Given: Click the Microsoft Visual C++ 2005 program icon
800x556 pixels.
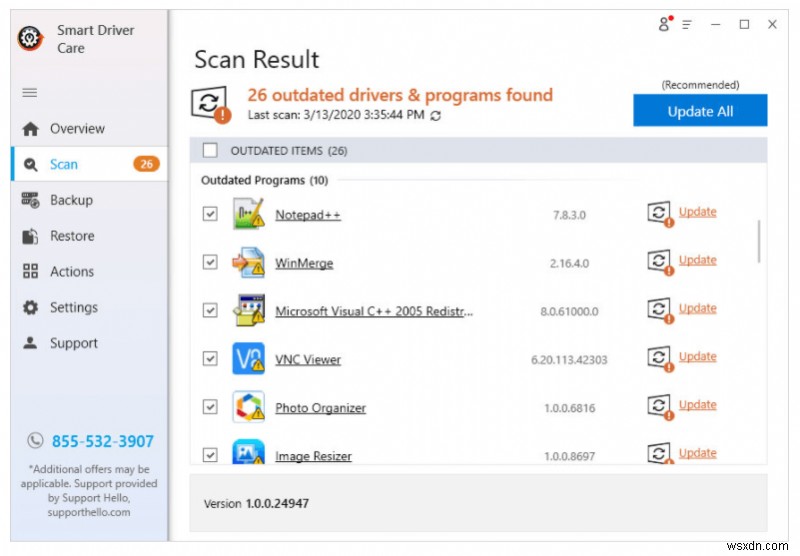Looking at the screenshot, I should click(249, 310).
